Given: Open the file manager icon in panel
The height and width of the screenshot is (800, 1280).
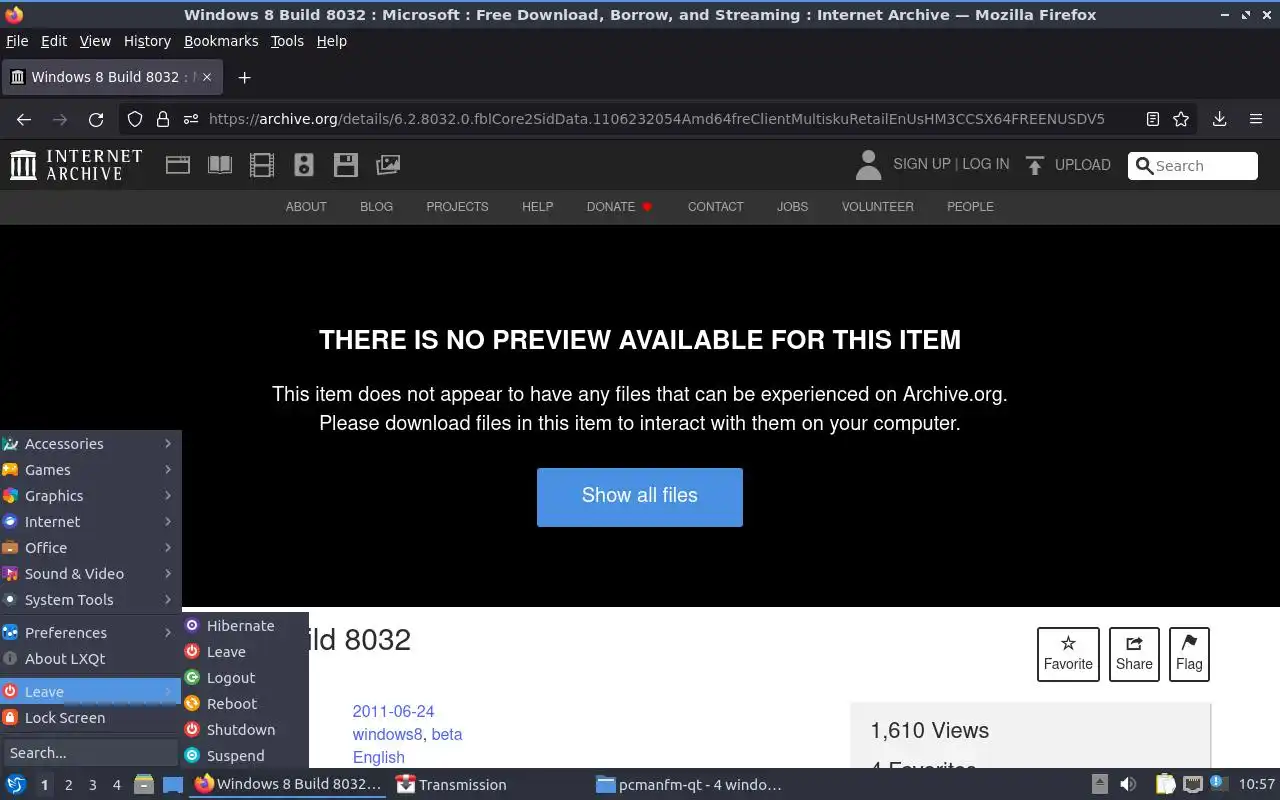Looking at the screenshot, I should point(144,784).
